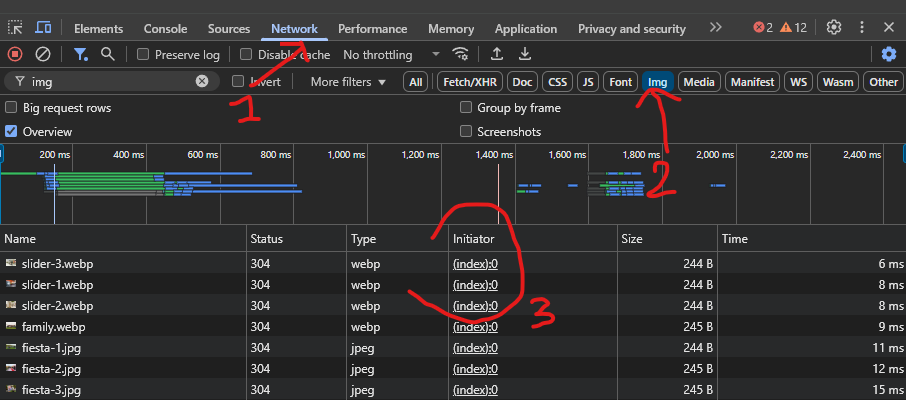Expand the More filters dropdown
This screenshot has height=400, width=906.
point(348,82)
